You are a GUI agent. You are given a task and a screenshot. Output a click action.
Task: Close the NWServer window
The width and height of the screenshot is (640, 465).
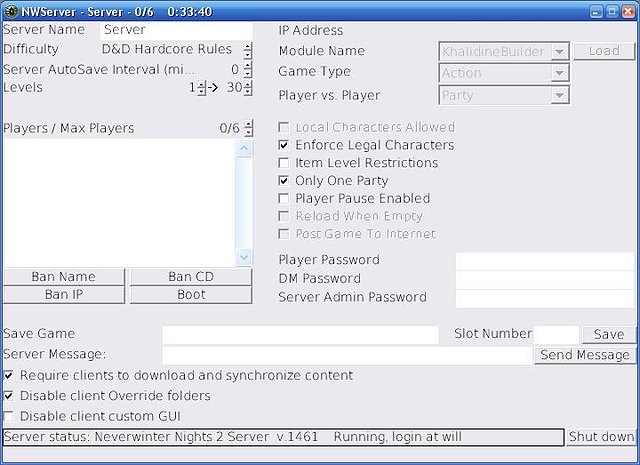click(x=628, y=11)
